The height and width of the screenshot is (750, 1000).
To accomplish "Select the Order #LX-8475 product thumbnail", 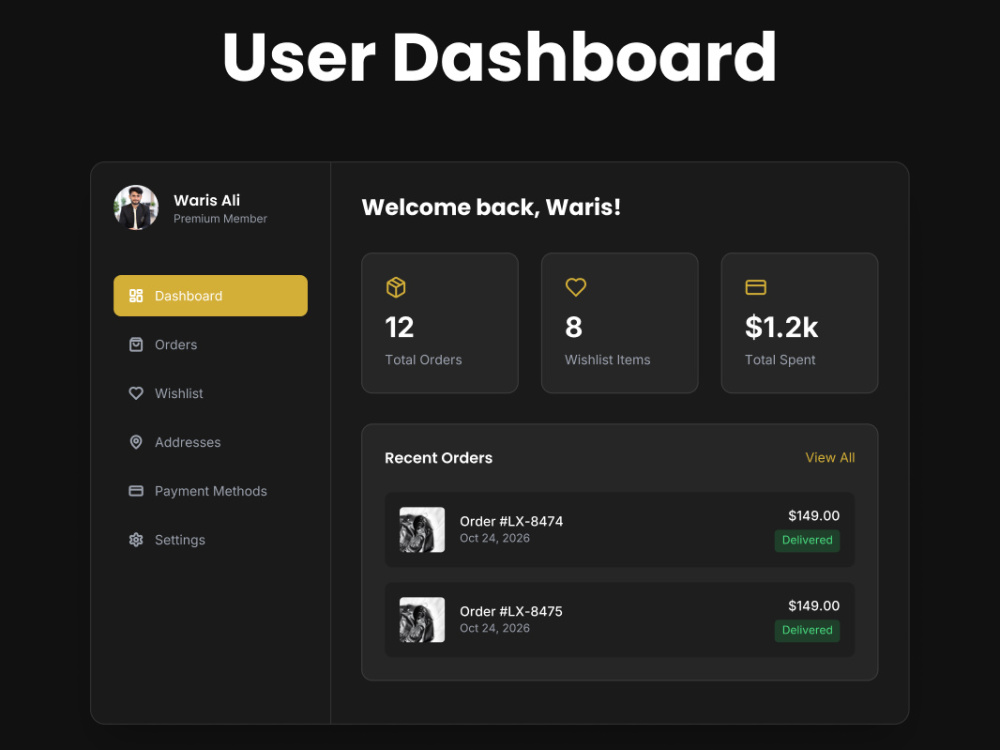I will point(422,619).
